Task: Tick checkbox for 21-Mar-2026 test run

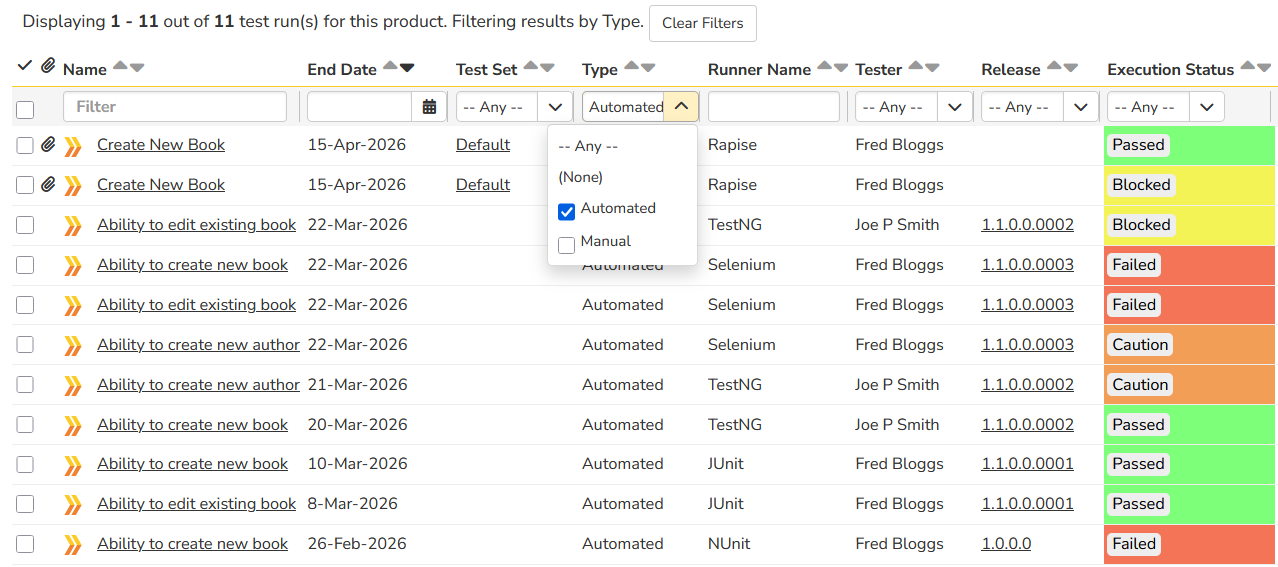Action: coord(25,385)
